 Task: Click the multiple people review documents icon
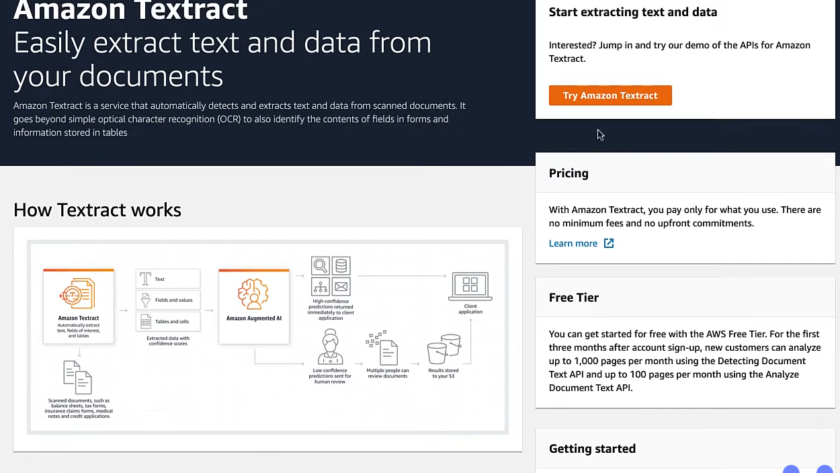(x=382, y=349)
